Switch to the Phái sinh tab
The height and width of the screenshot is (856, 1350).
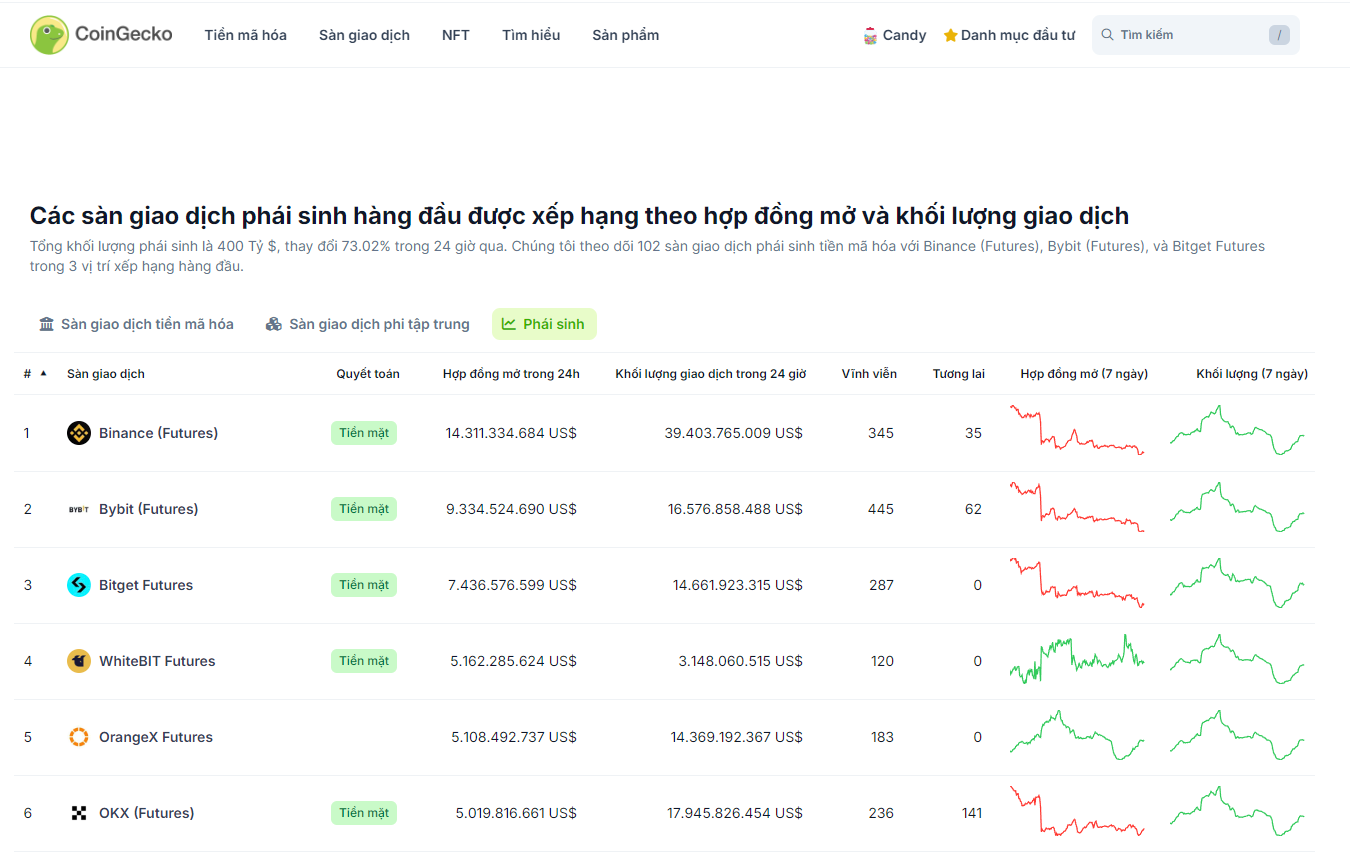pyautogui.click(x=544, y=323)
